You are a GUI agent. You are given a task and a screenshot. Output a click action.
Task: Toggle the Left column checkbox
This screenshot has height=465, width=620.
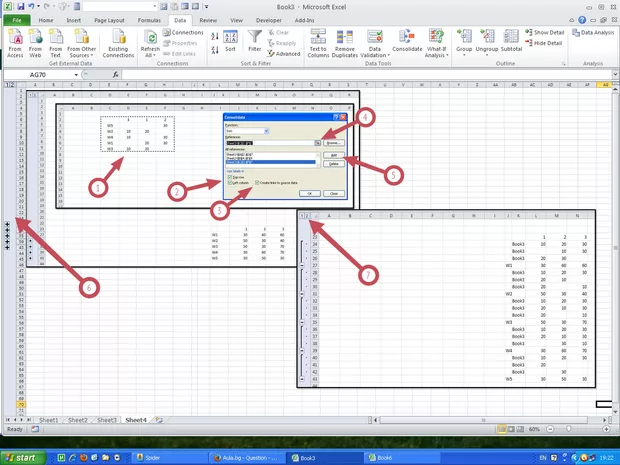coord(229,182)
